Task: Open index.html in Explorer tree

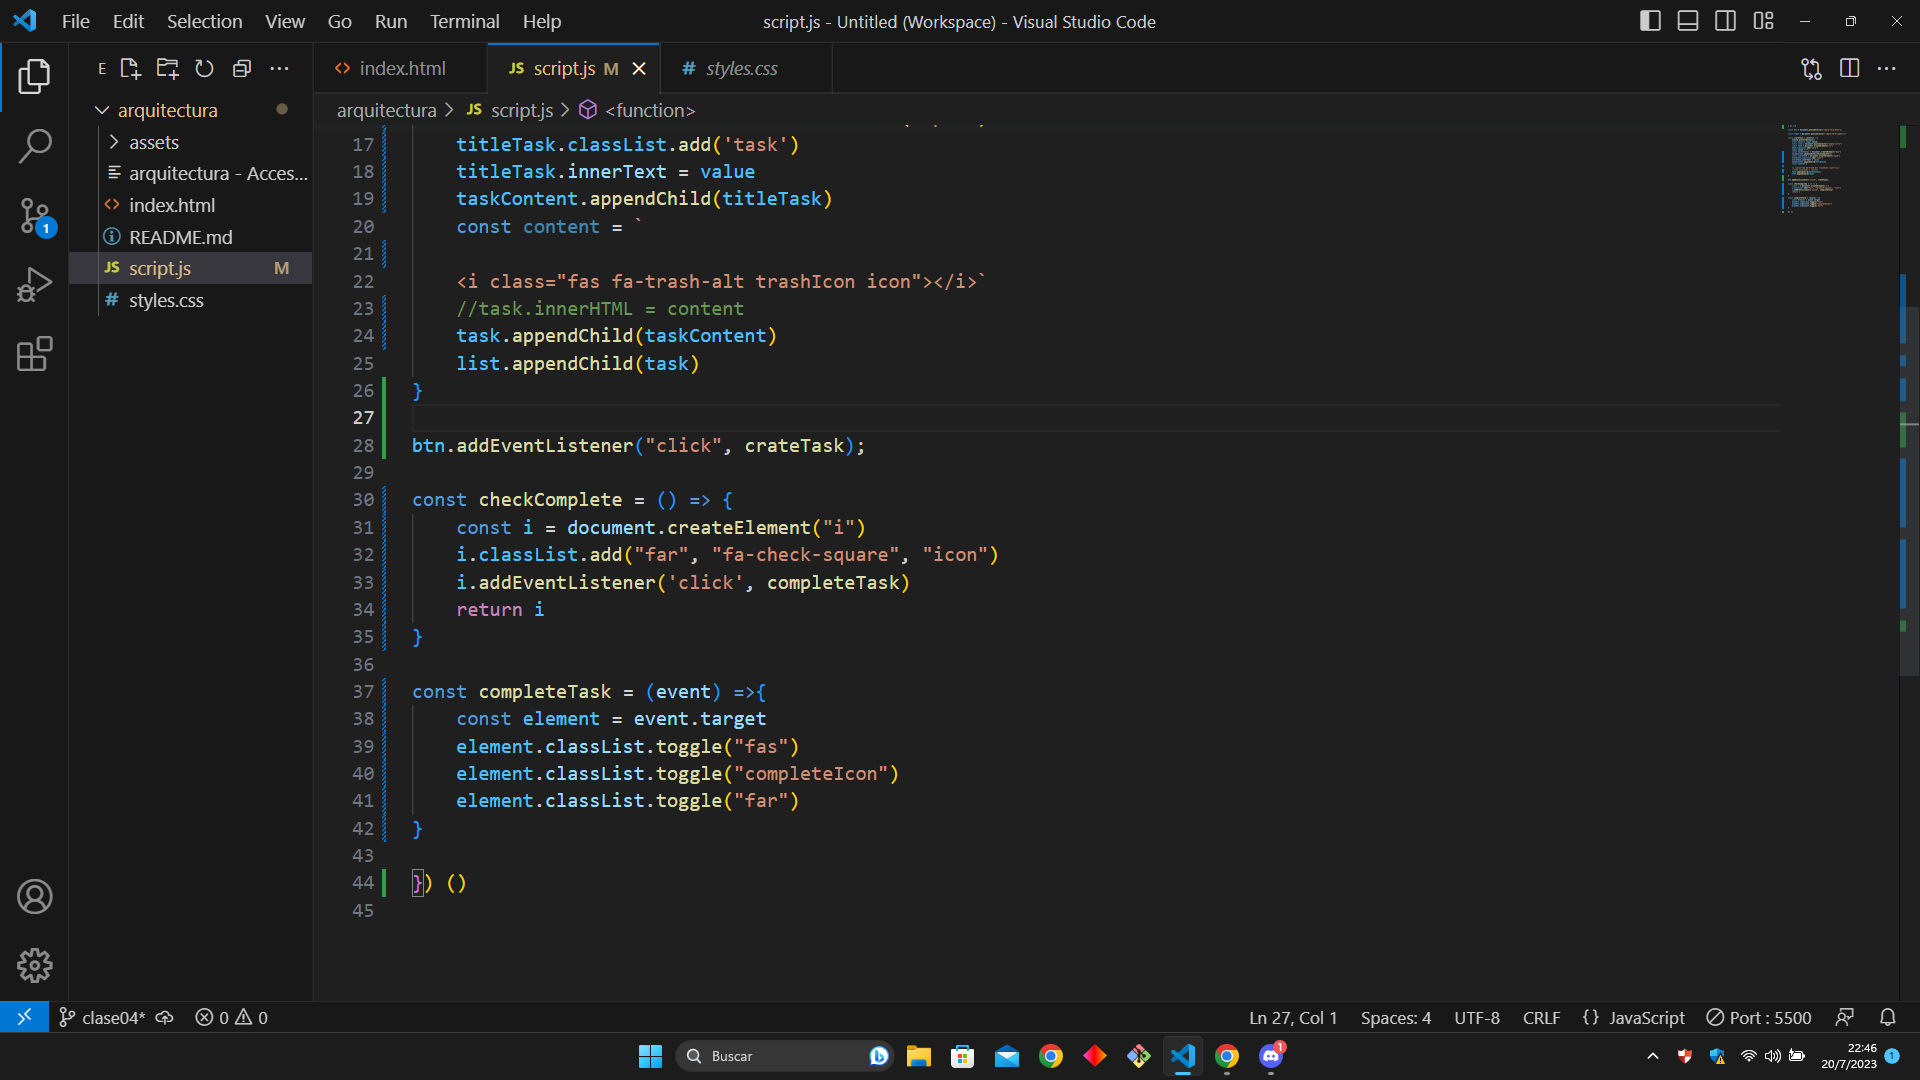Action: click(190, 205)
